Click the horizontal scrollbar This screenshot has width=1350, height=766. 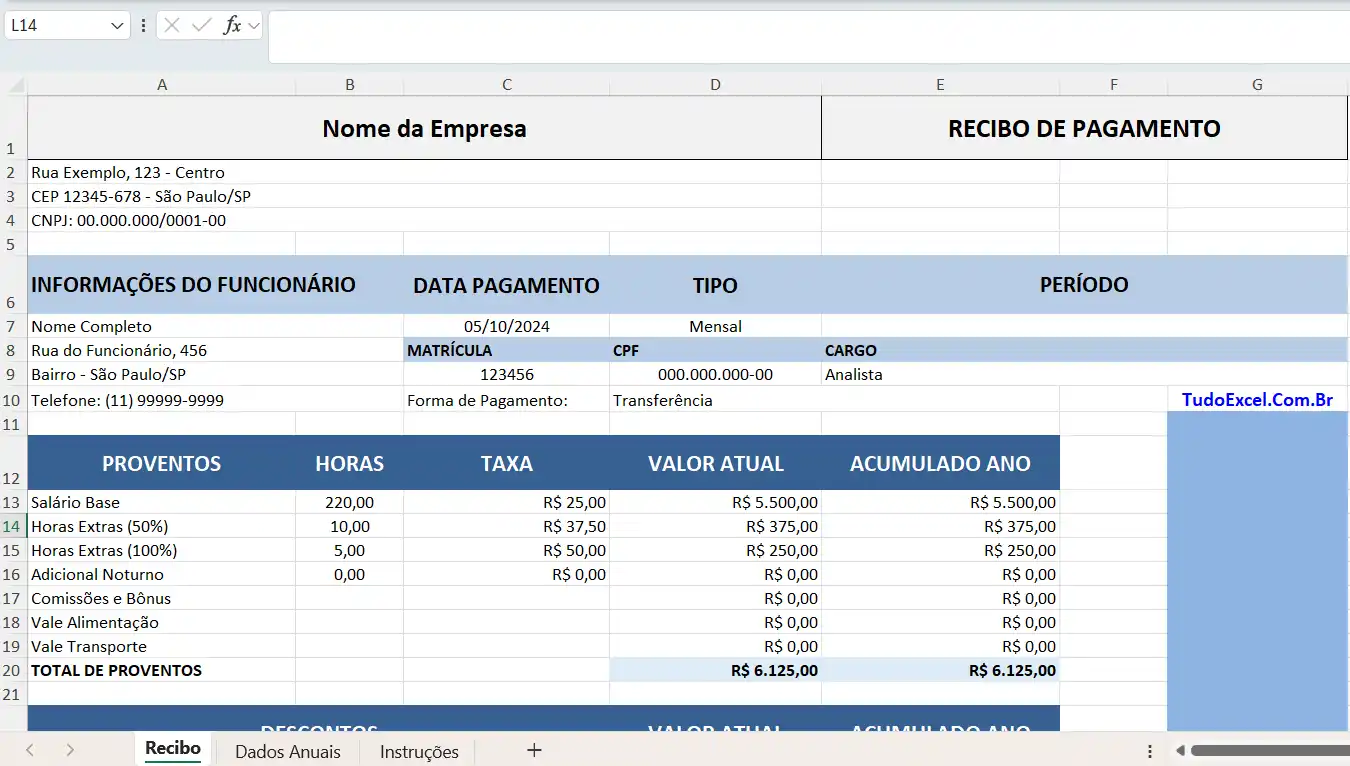pos(1265,749)
